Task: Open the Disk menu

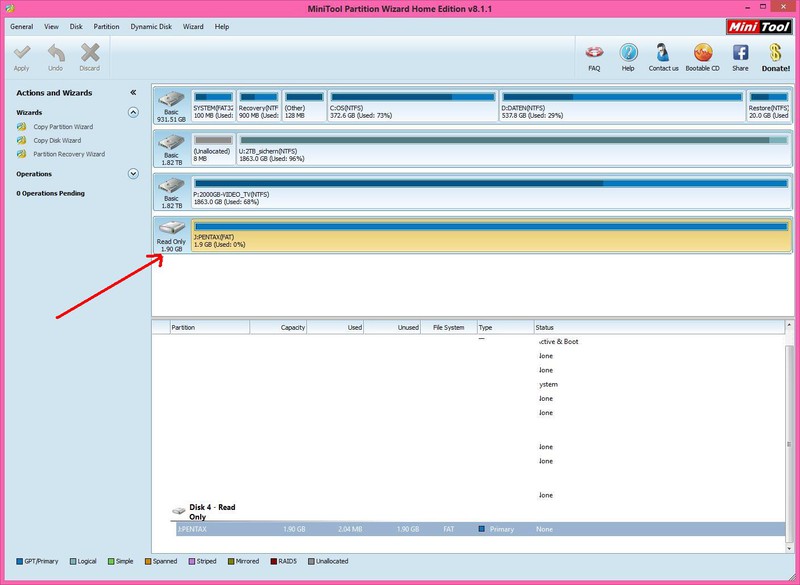Action: coord(76,27)
